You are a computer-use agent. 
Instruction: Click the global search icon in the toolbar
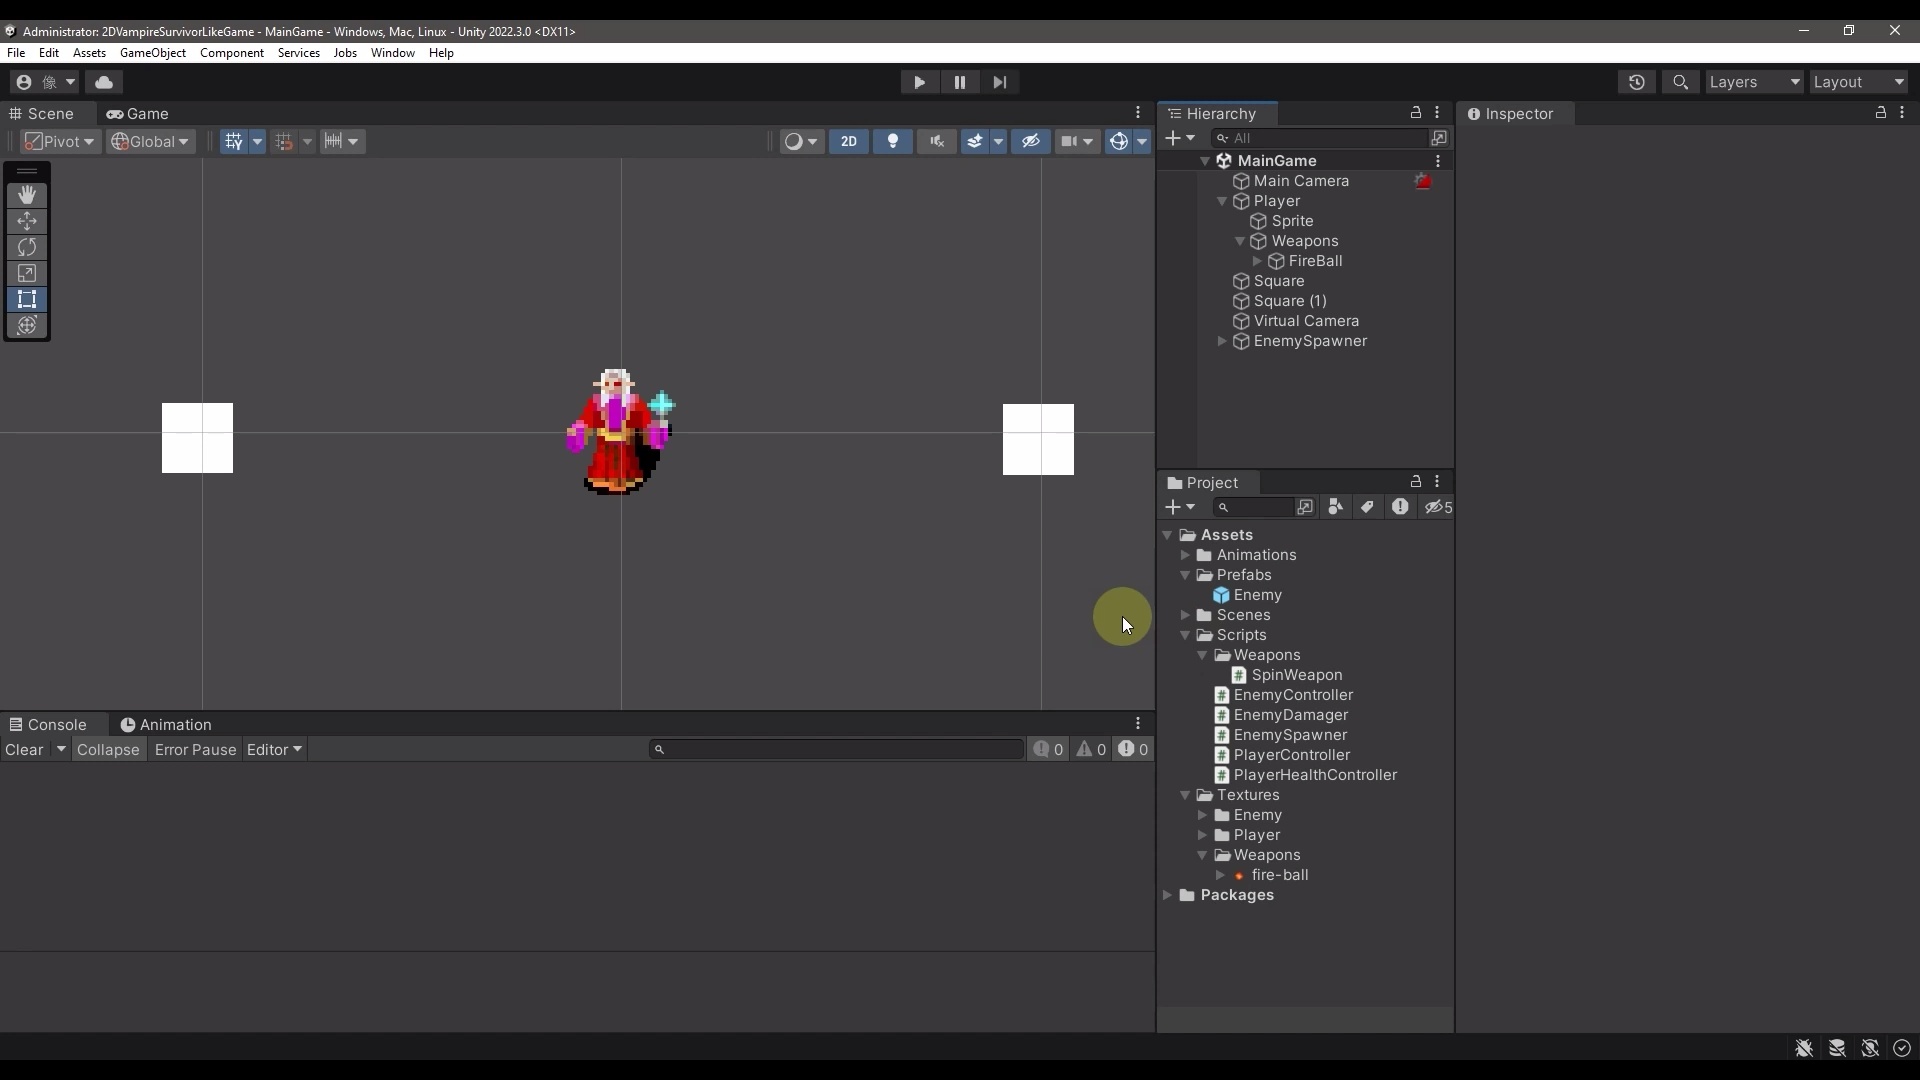pos(1681,82)
